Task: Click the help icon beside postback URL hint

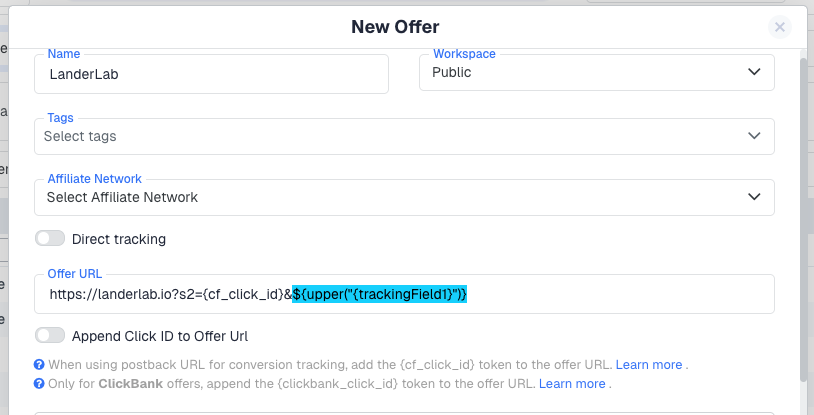Action: click(x=39, y=365)
